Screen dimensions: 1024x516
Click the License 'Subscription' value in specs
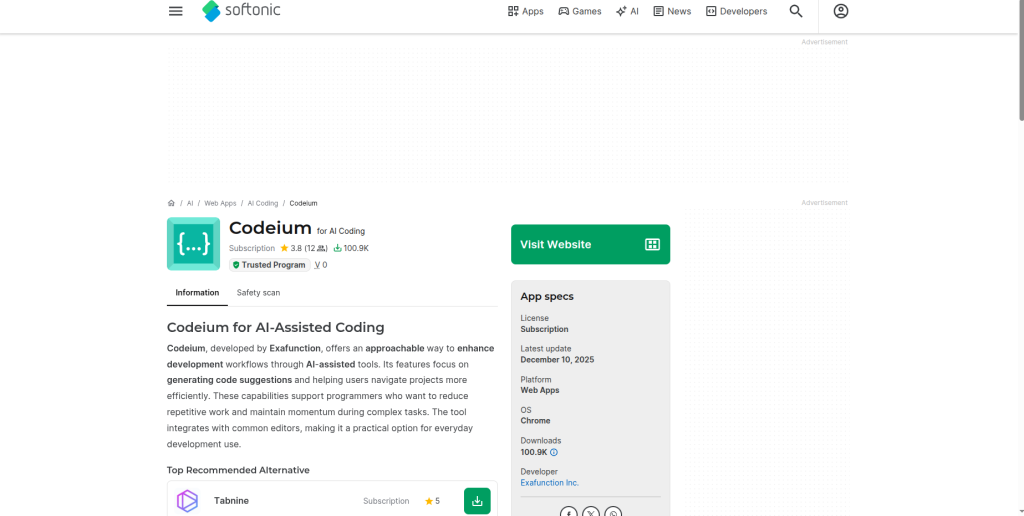tap(545, 329)
